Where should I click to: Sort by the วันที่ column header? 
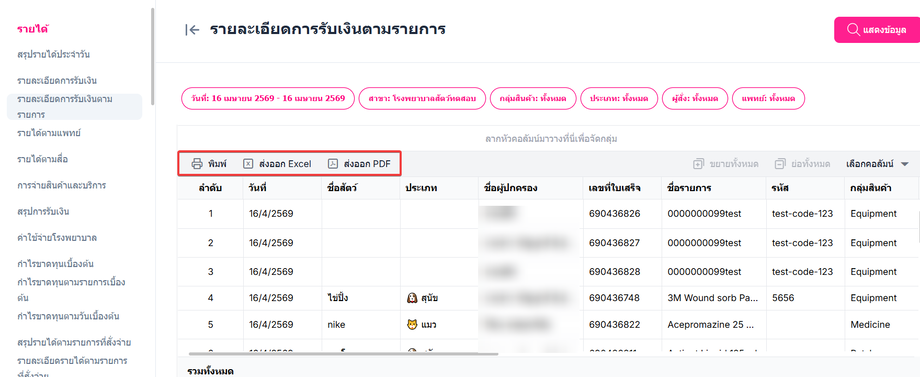point(283,188)
